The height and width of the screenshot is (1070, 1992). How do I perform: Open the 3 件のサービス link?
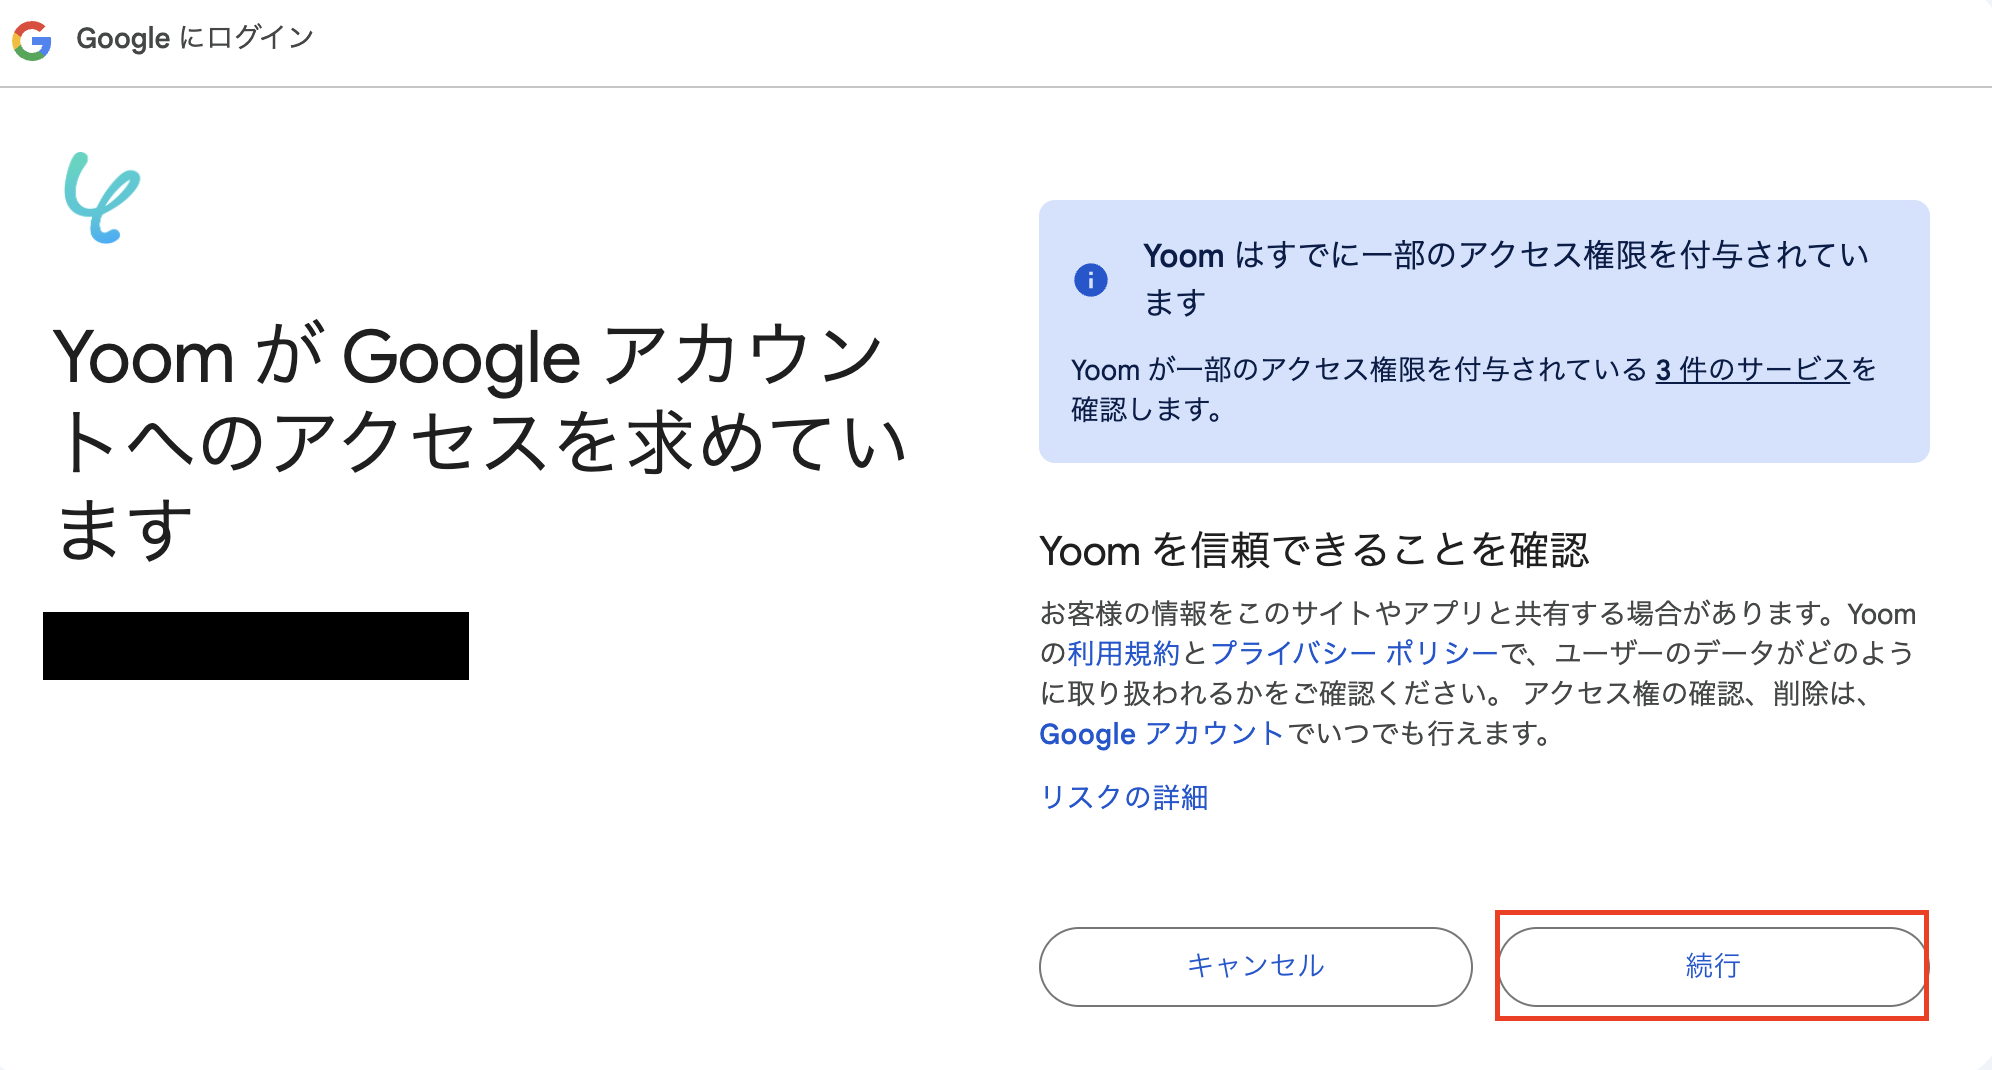[1752, 370]
